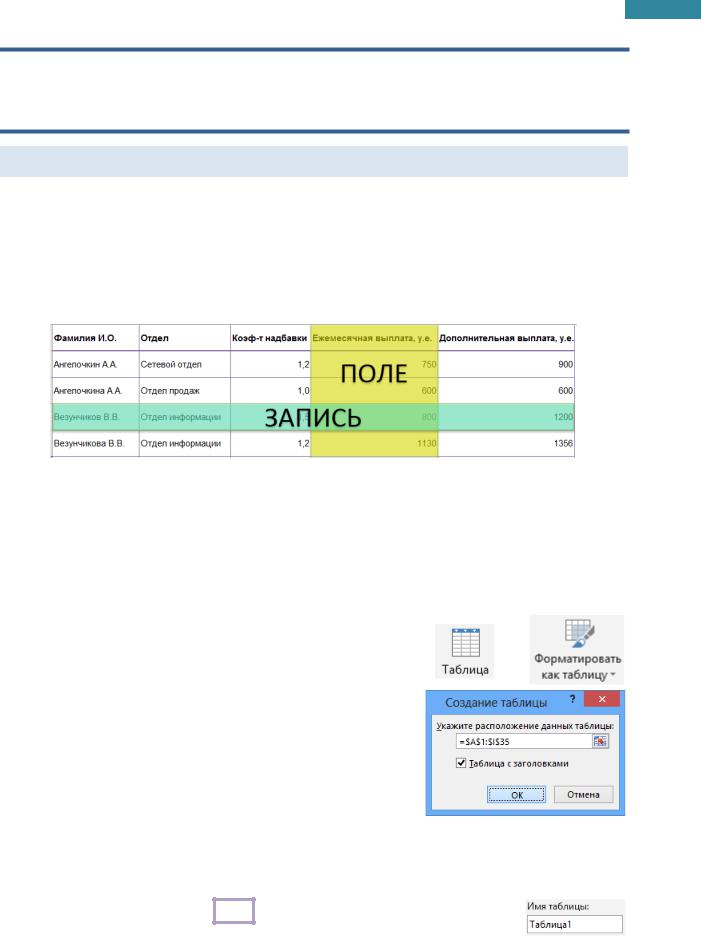Screen dimensions: 701x936
Task: Click the Сетевой отдел cell
Action: click(185, 364)
